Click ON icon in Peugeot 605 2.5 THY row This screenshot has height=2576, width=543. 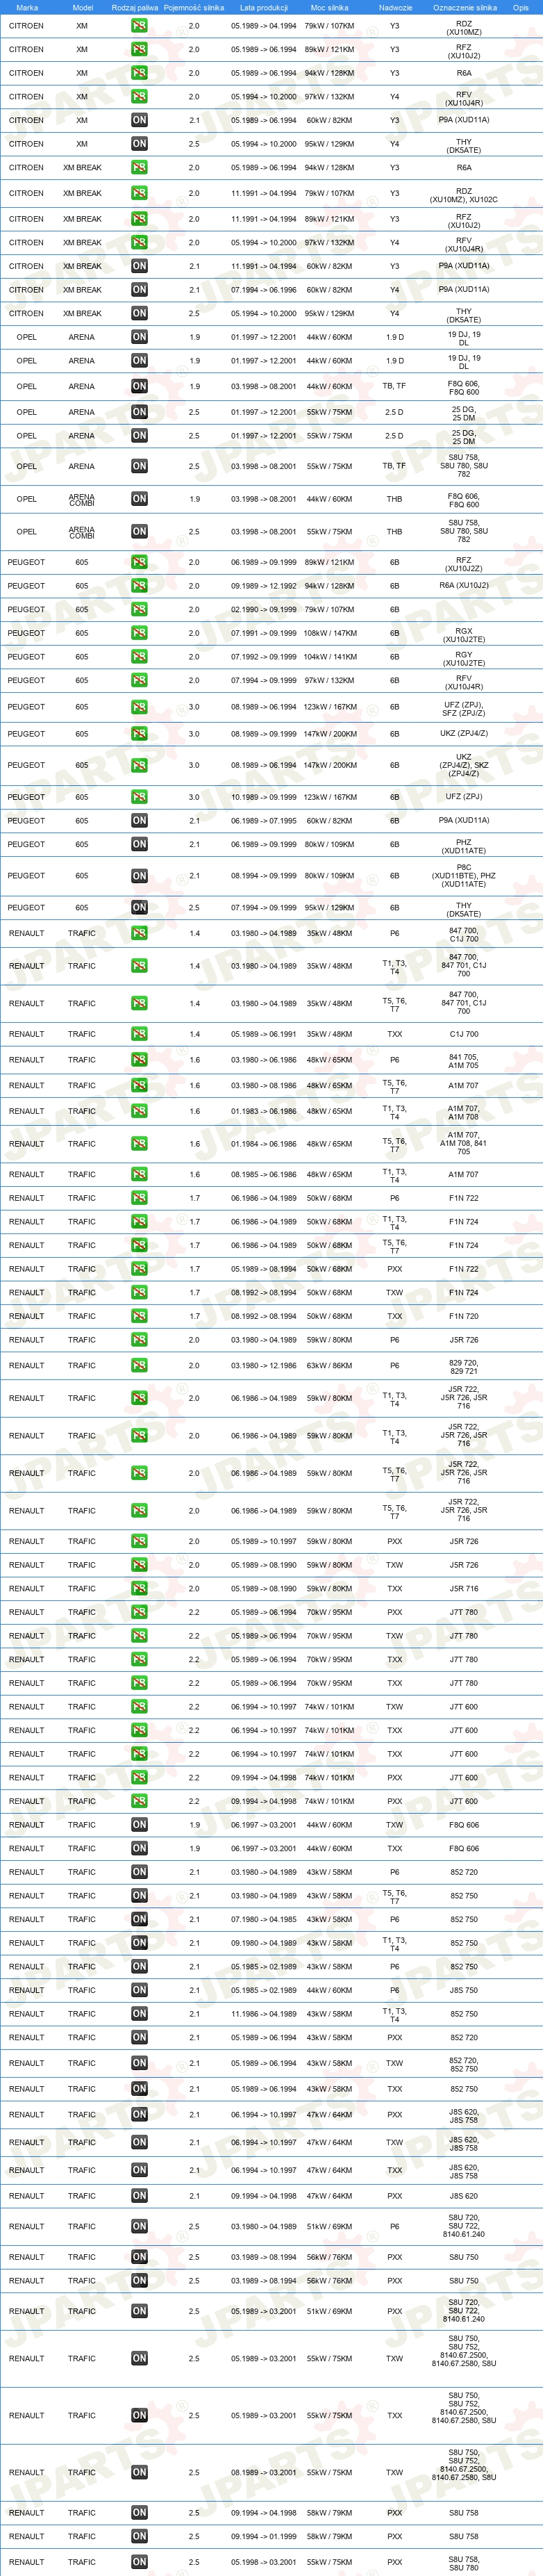[139, 908]
